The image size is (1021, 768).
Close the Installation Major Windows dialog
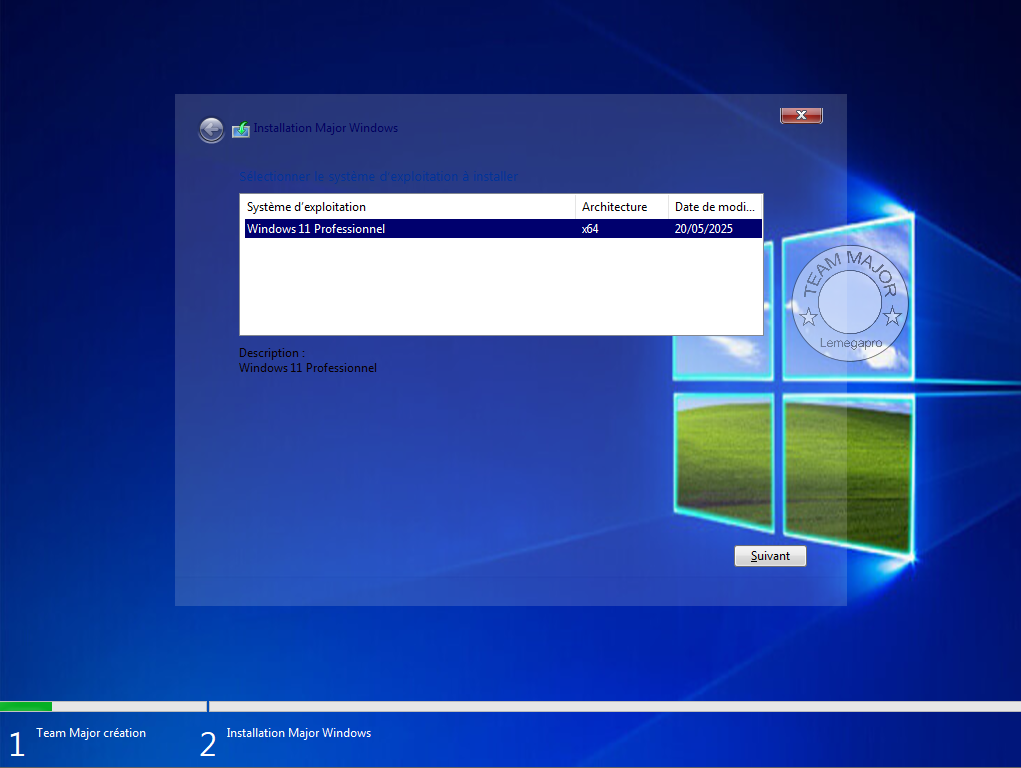tap(801, 115)
